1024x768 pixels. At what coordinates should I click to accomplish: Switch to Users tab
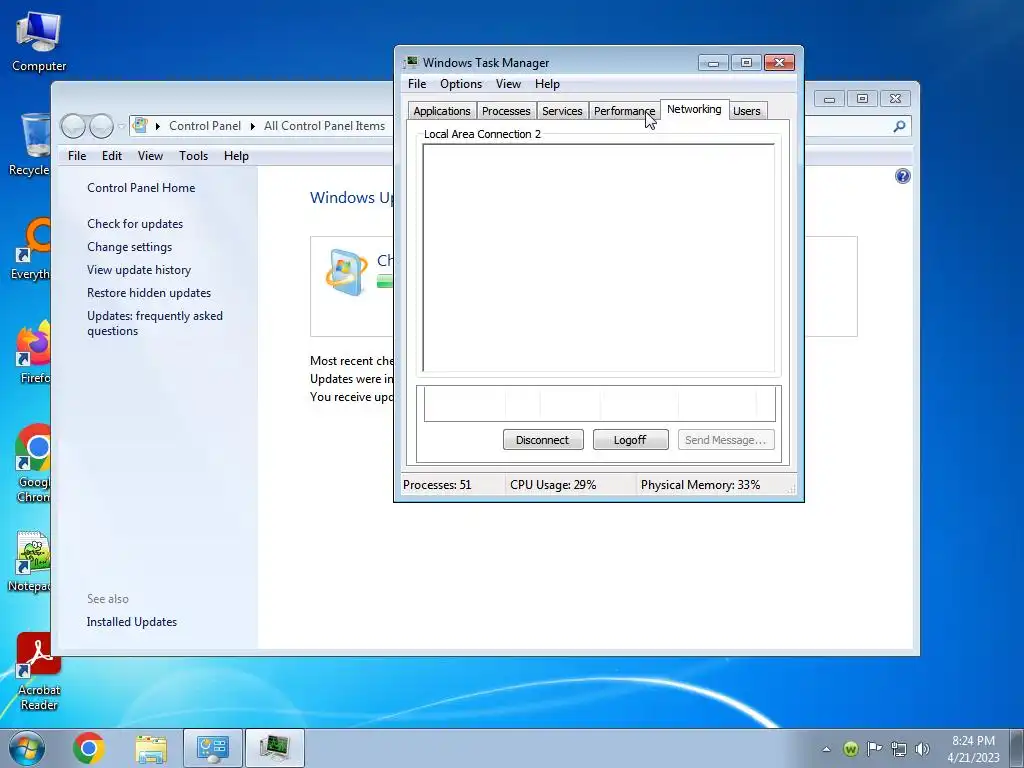point(746,111)
